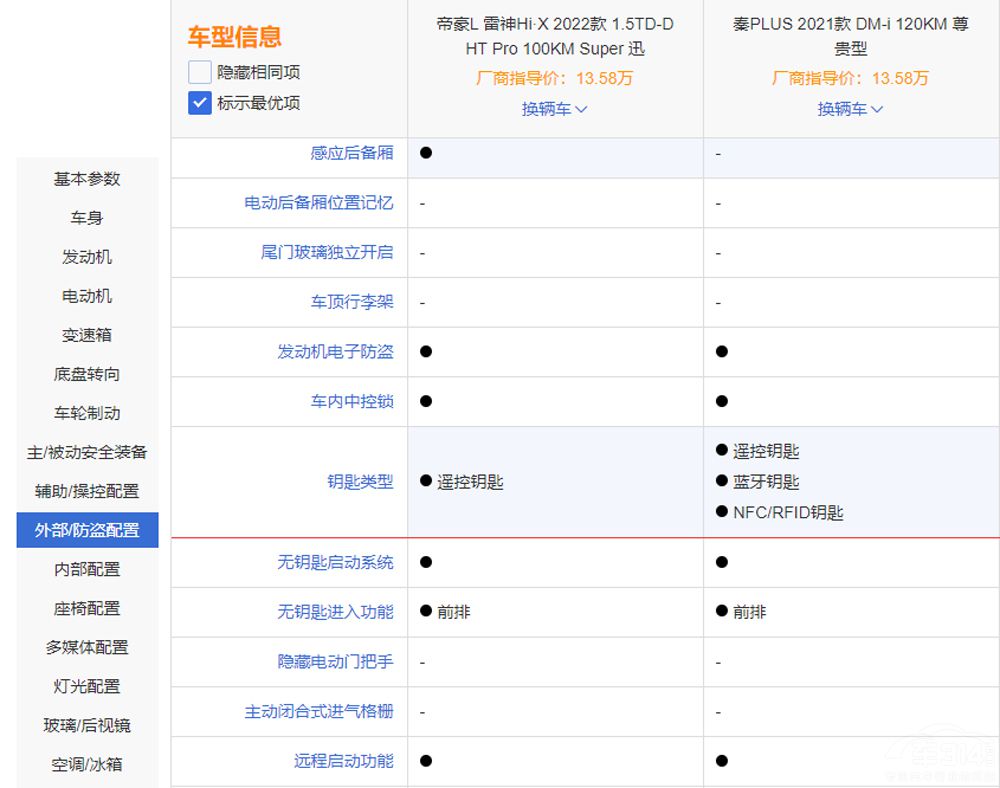Image resolution: width=1000 pixels, height=788 pixels.
Task: Expand 换辆车 dropdown for the 秦PLUS column
Action: [x=848, y=110]
